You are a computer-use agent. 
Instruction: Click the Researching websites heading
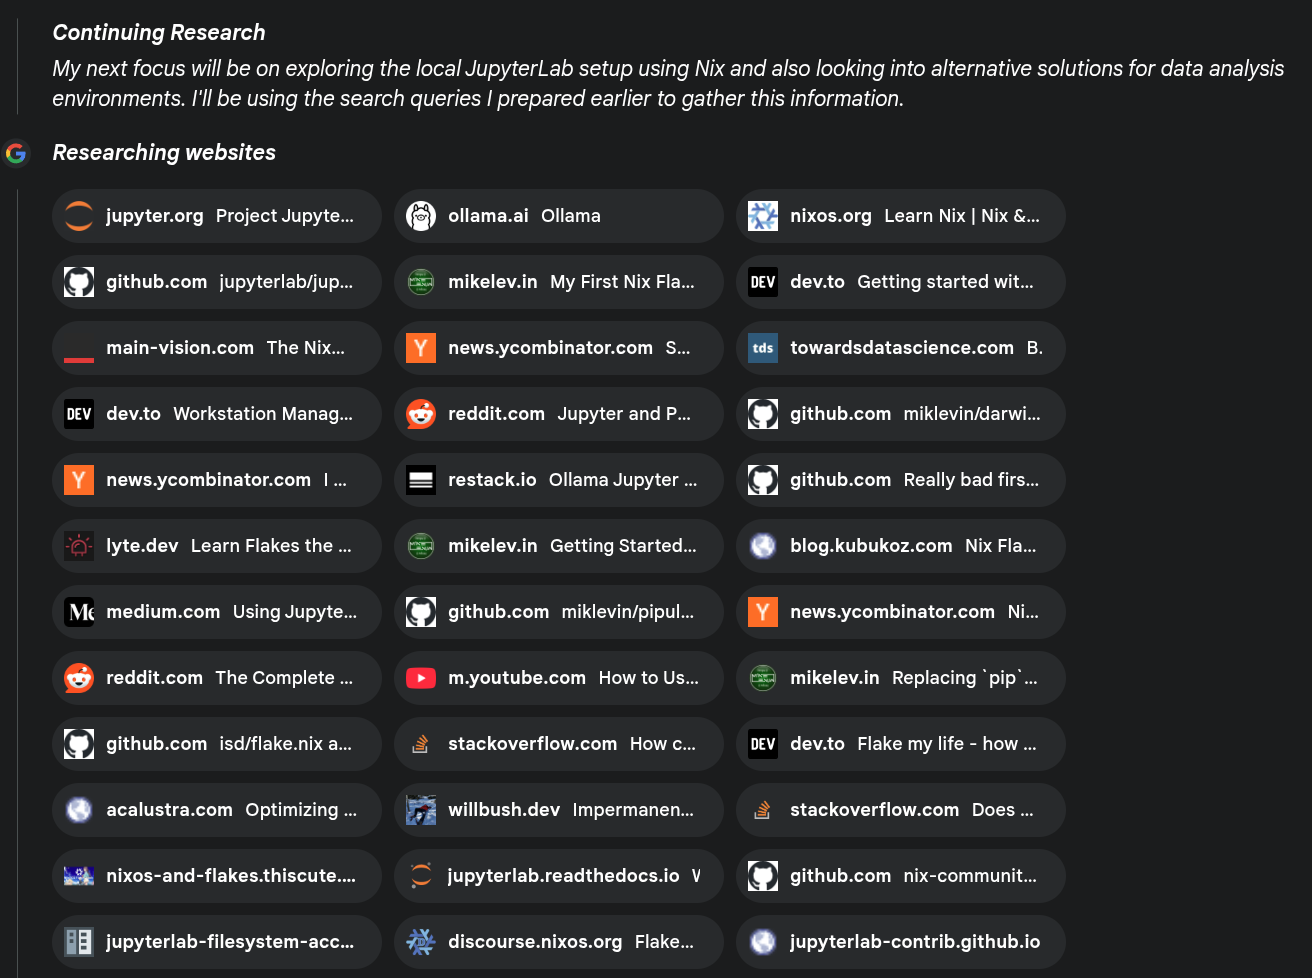point(164,153)
